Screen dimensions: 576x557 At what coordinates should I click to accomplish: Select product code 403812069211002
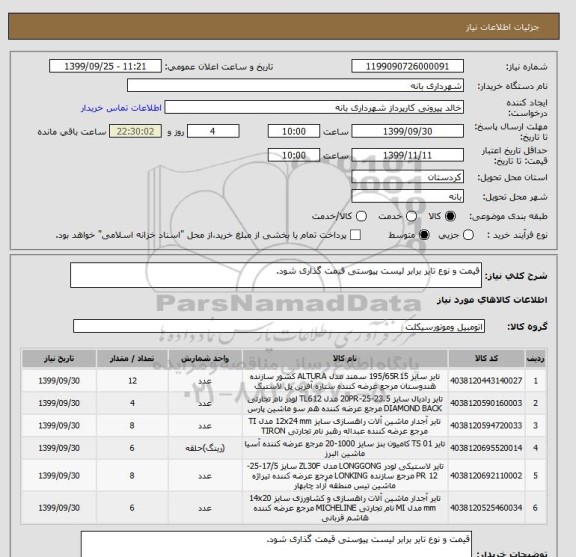(486, 476)
